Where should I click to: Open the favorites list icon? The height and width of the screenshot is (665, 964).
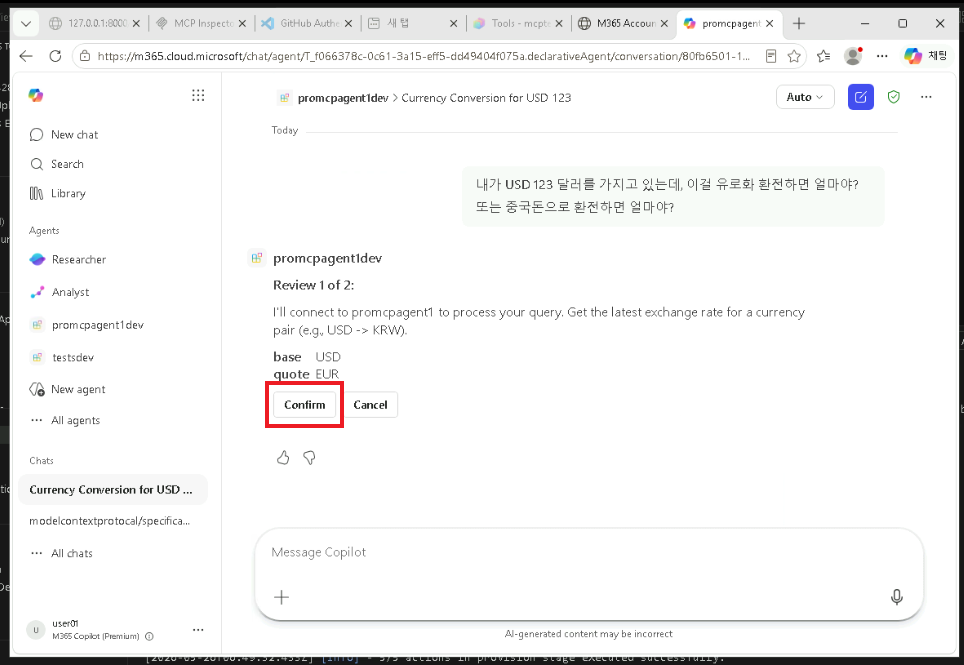(x=824, y=56)
